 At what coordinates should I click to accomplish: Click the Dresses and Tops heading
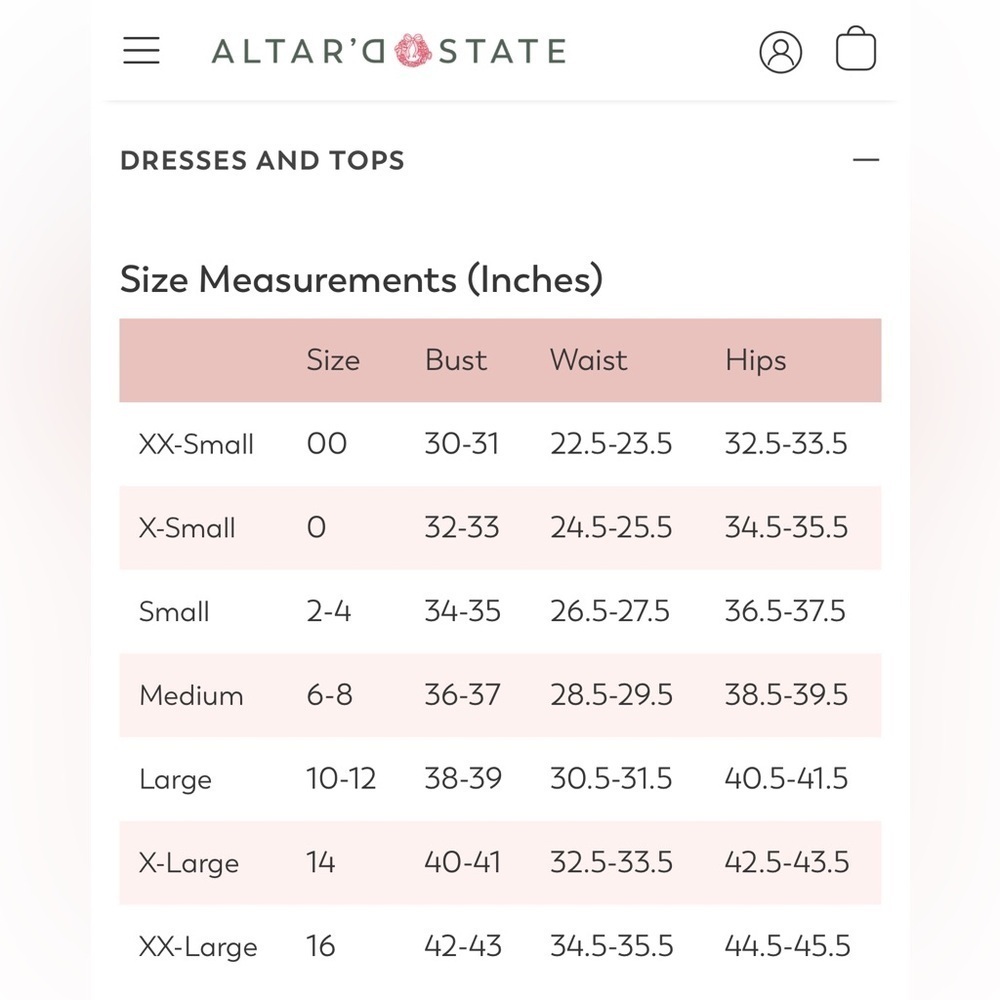click(262, 160)
